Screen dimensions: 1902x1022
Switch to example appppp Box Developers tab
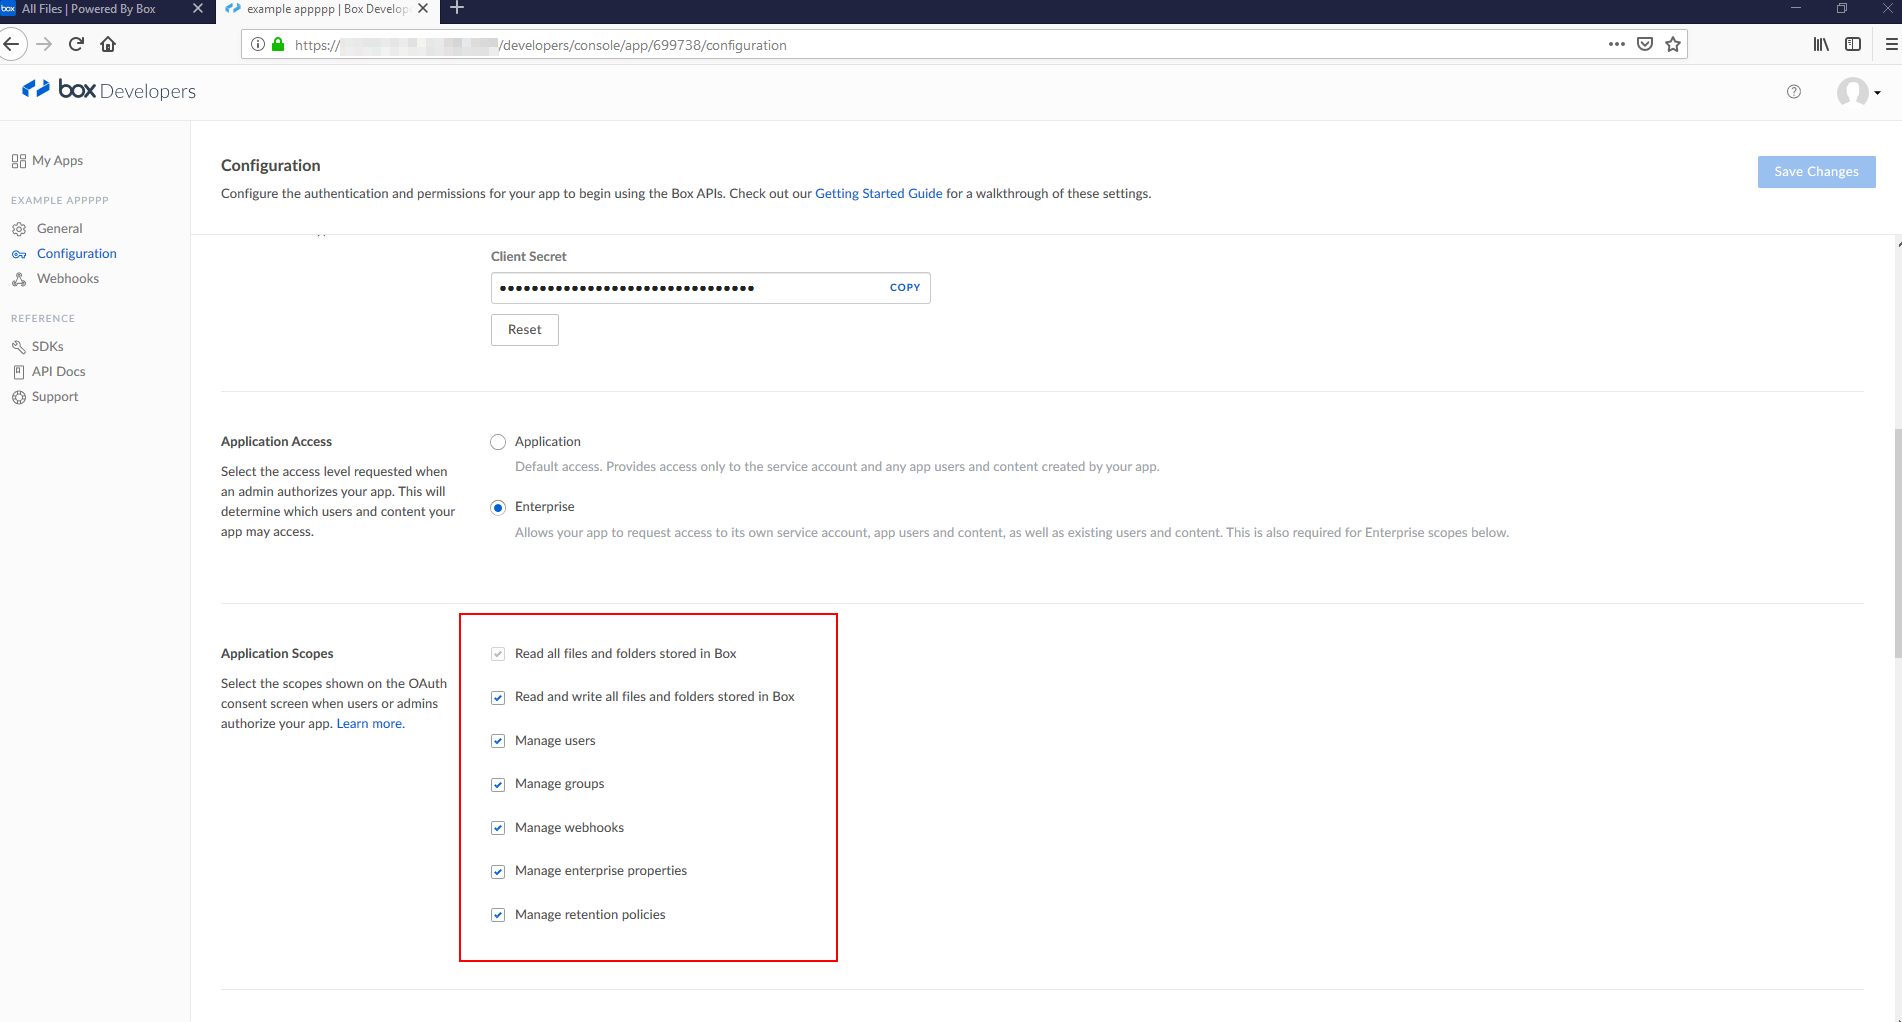click(x=327, y=9)
